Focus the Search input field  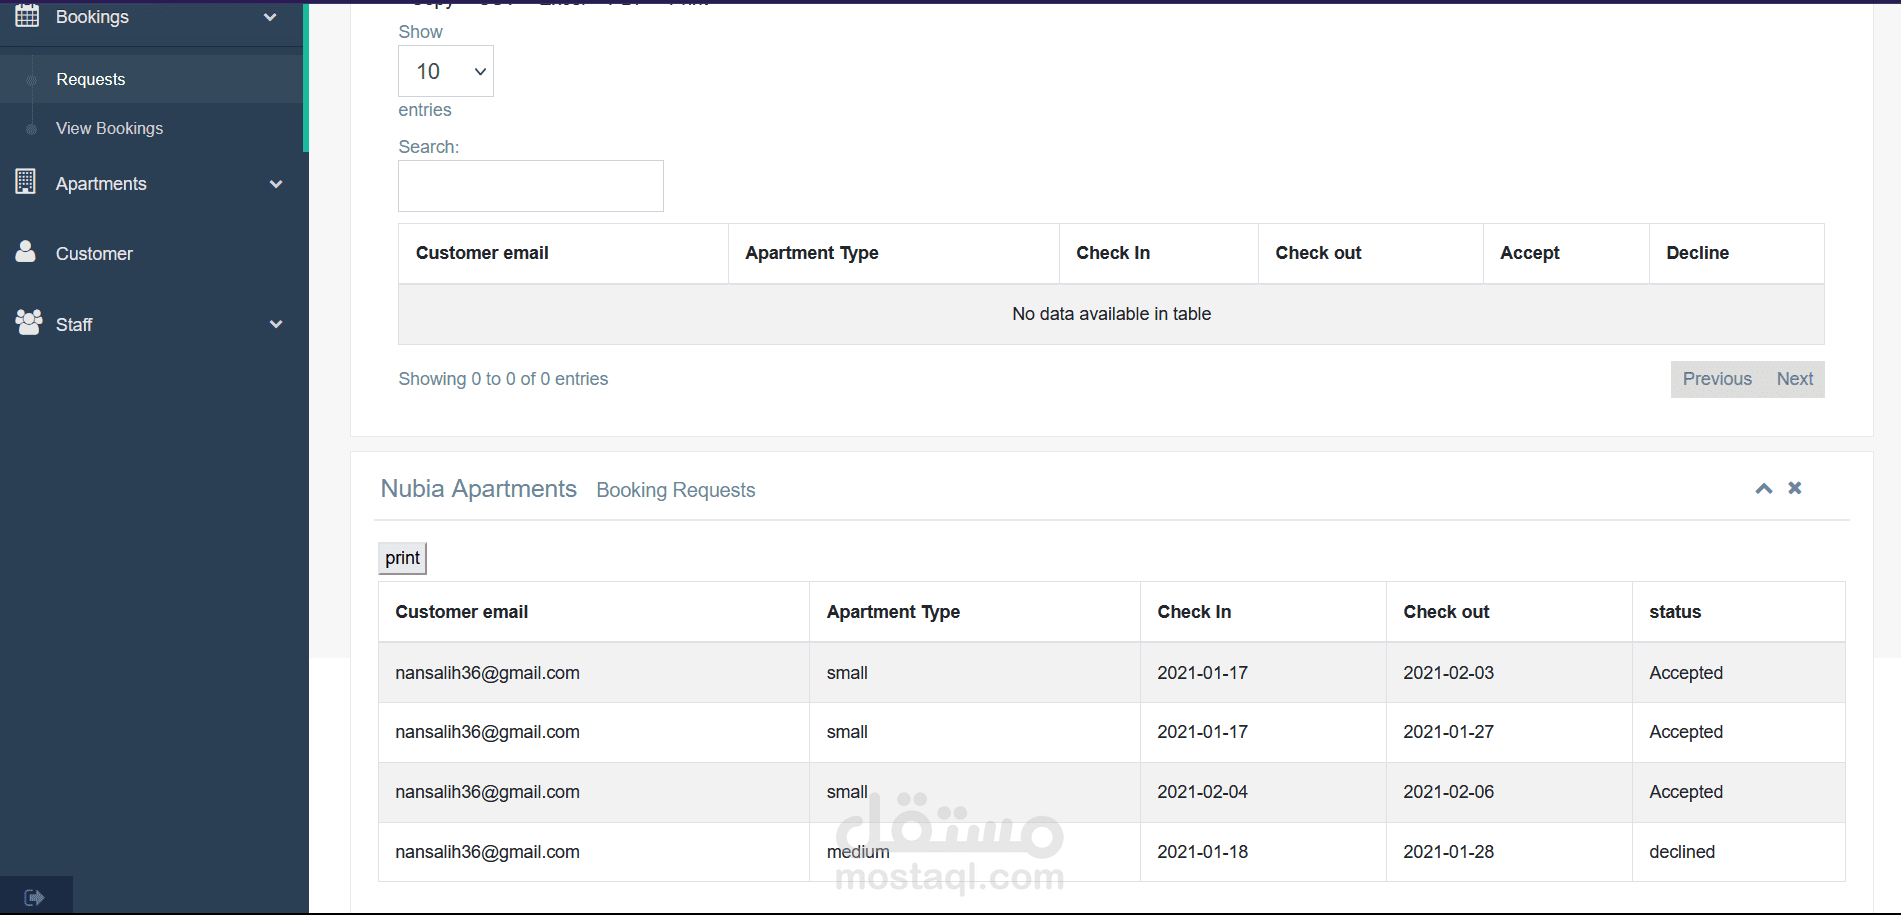pyautogui.click(x=531, y=186)
